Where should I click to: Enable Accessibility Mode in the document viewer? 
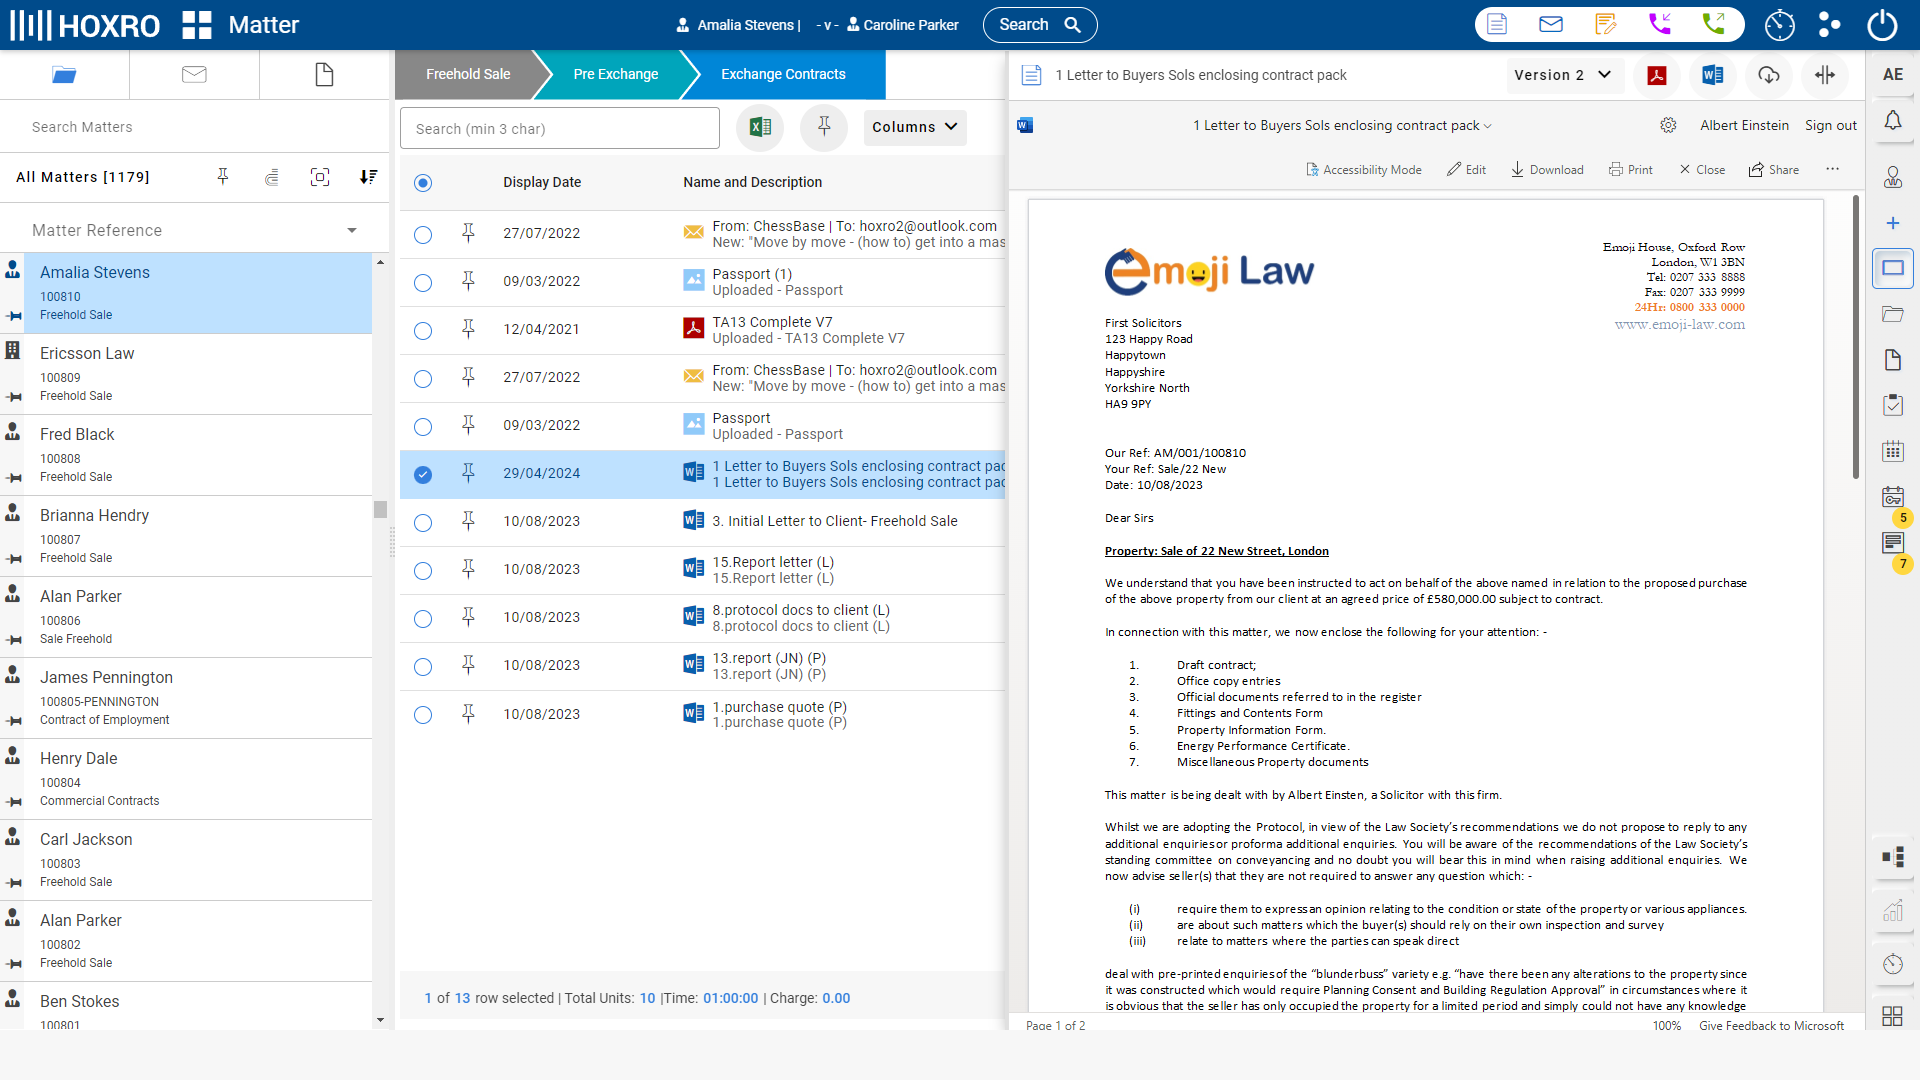1363,169
